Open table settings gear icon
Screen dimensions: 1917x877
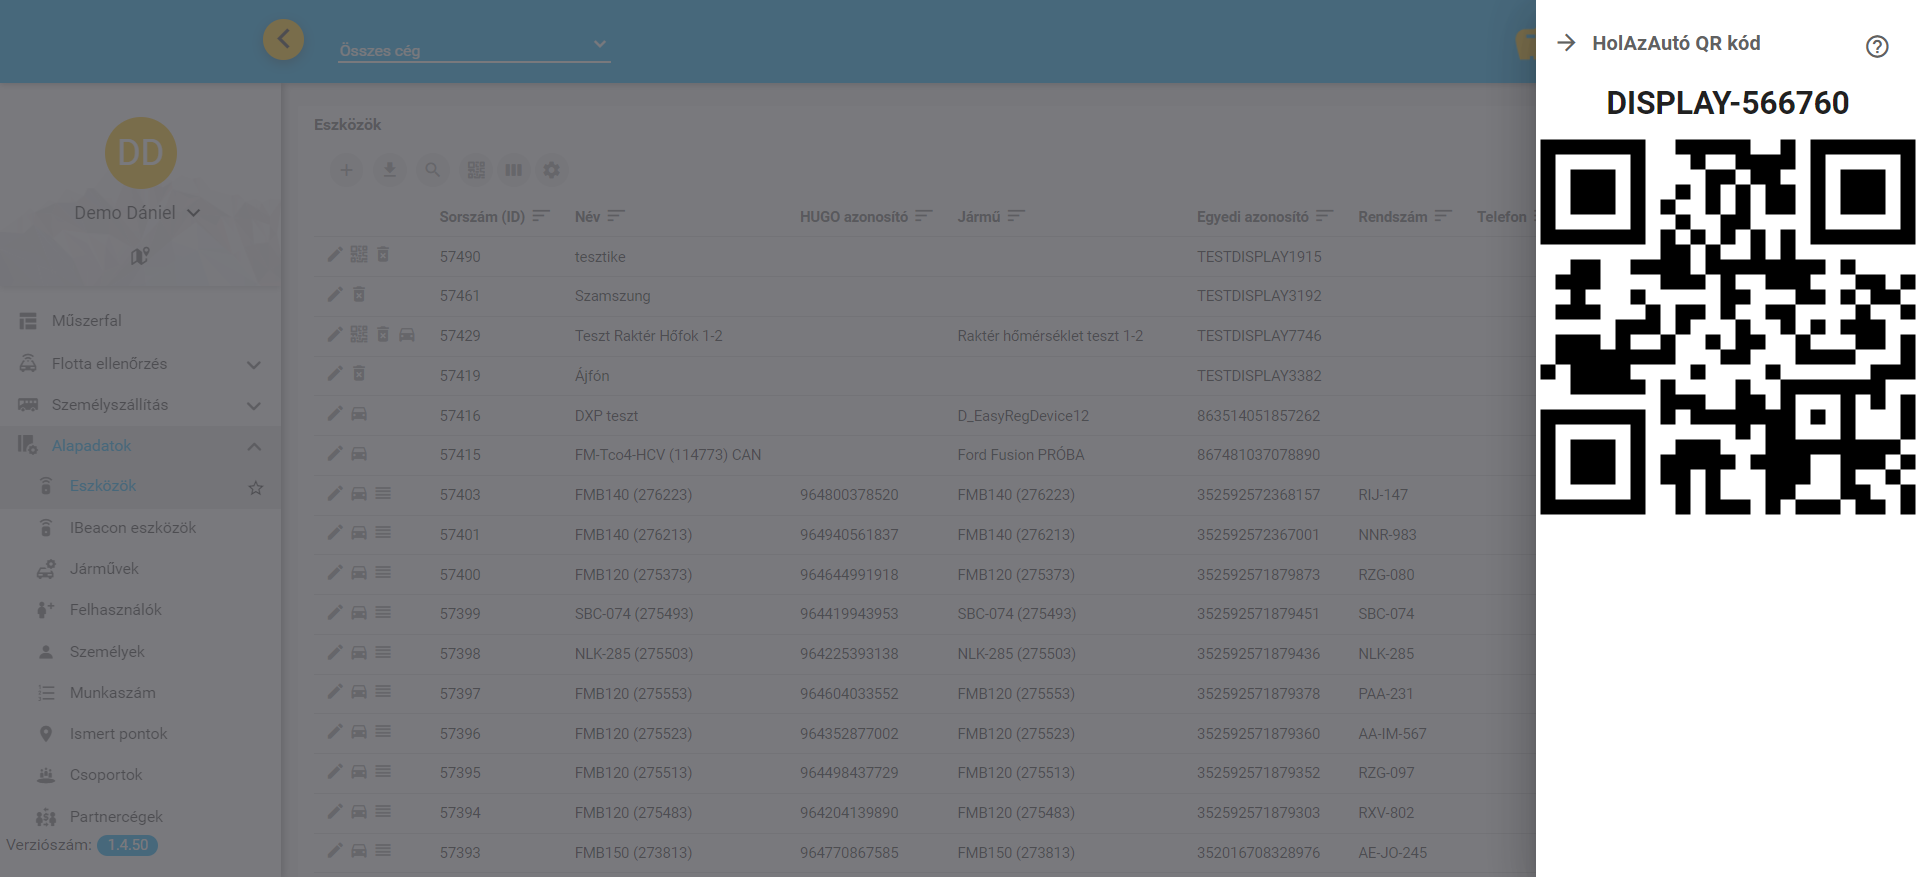click(x=551, y=170)
